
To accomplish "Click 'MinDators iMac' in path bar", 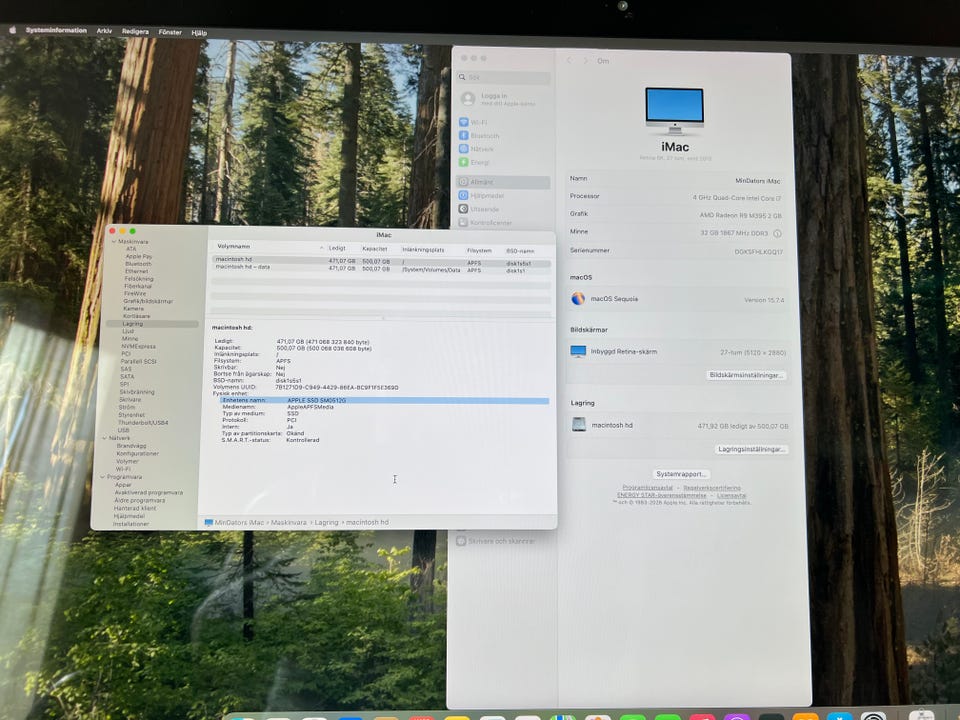I will (239, 522).
